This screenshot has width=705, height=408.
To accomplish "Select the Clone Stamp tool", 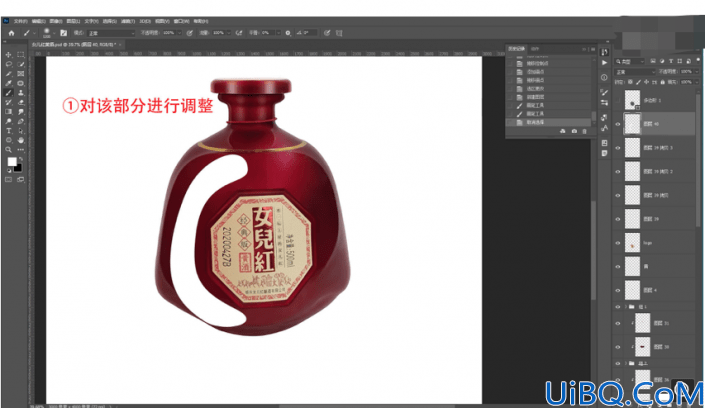I will [21, 93].
